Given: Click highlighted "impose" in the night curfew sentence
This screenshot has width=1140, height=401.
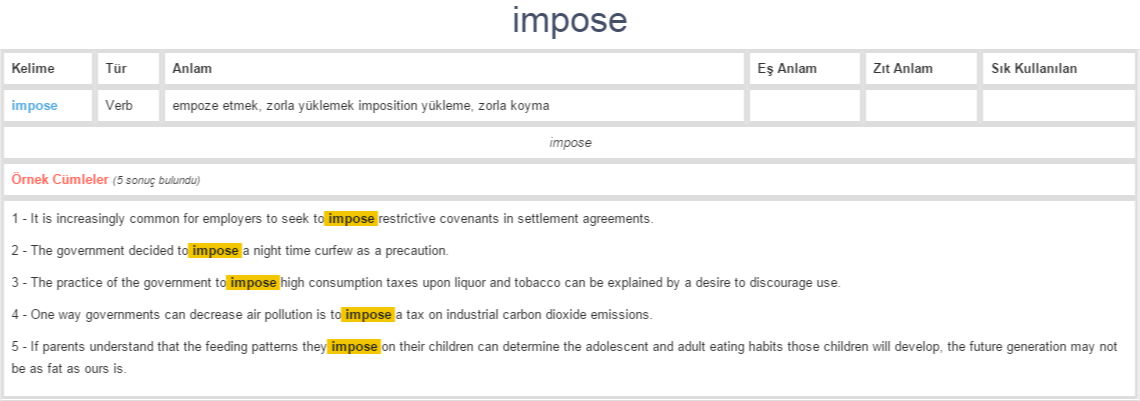Looking at the screenshot, I should (x=215, y=250).
